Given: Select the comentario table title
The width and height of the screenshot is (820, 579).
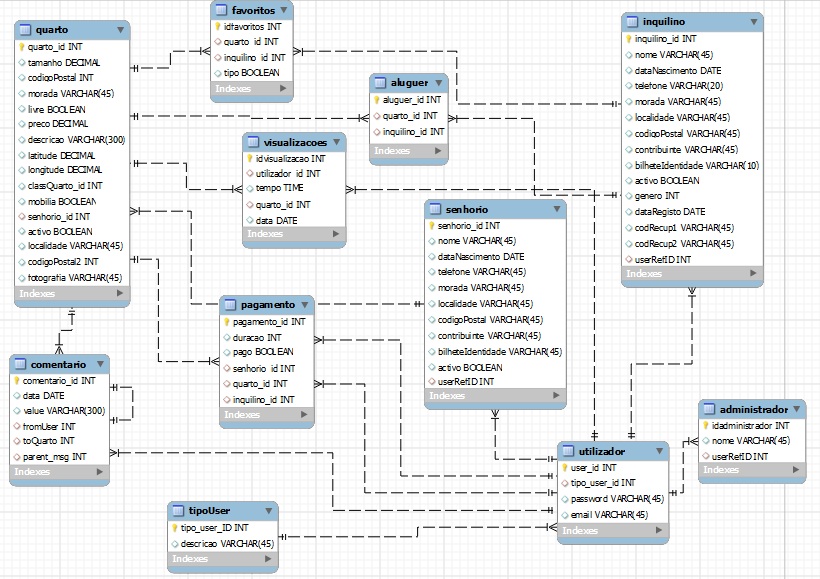Looking at the screenshot, I should click(x=59, y=364).
